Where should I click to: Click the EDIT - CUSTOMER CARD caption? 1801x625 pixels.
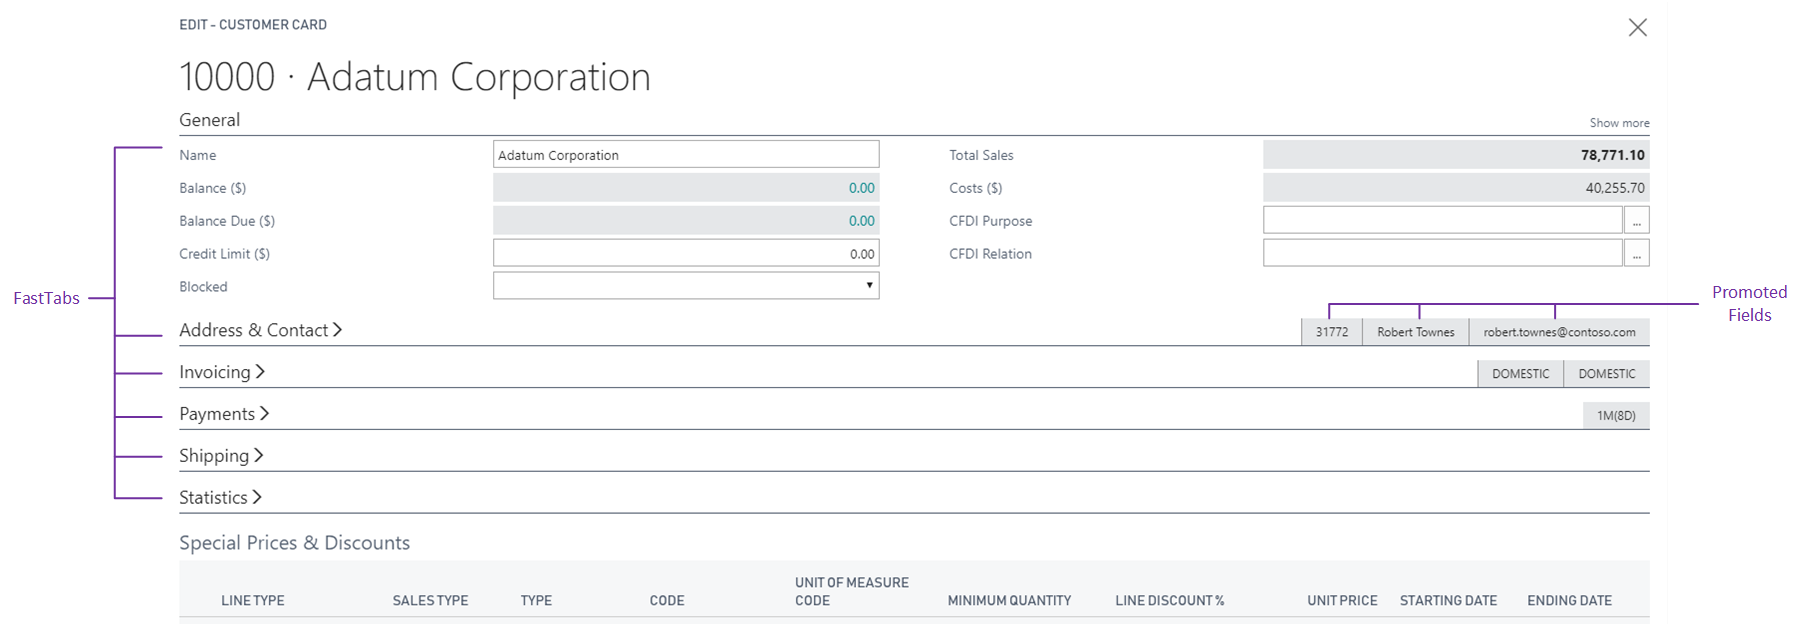click(x=253, y=25)
